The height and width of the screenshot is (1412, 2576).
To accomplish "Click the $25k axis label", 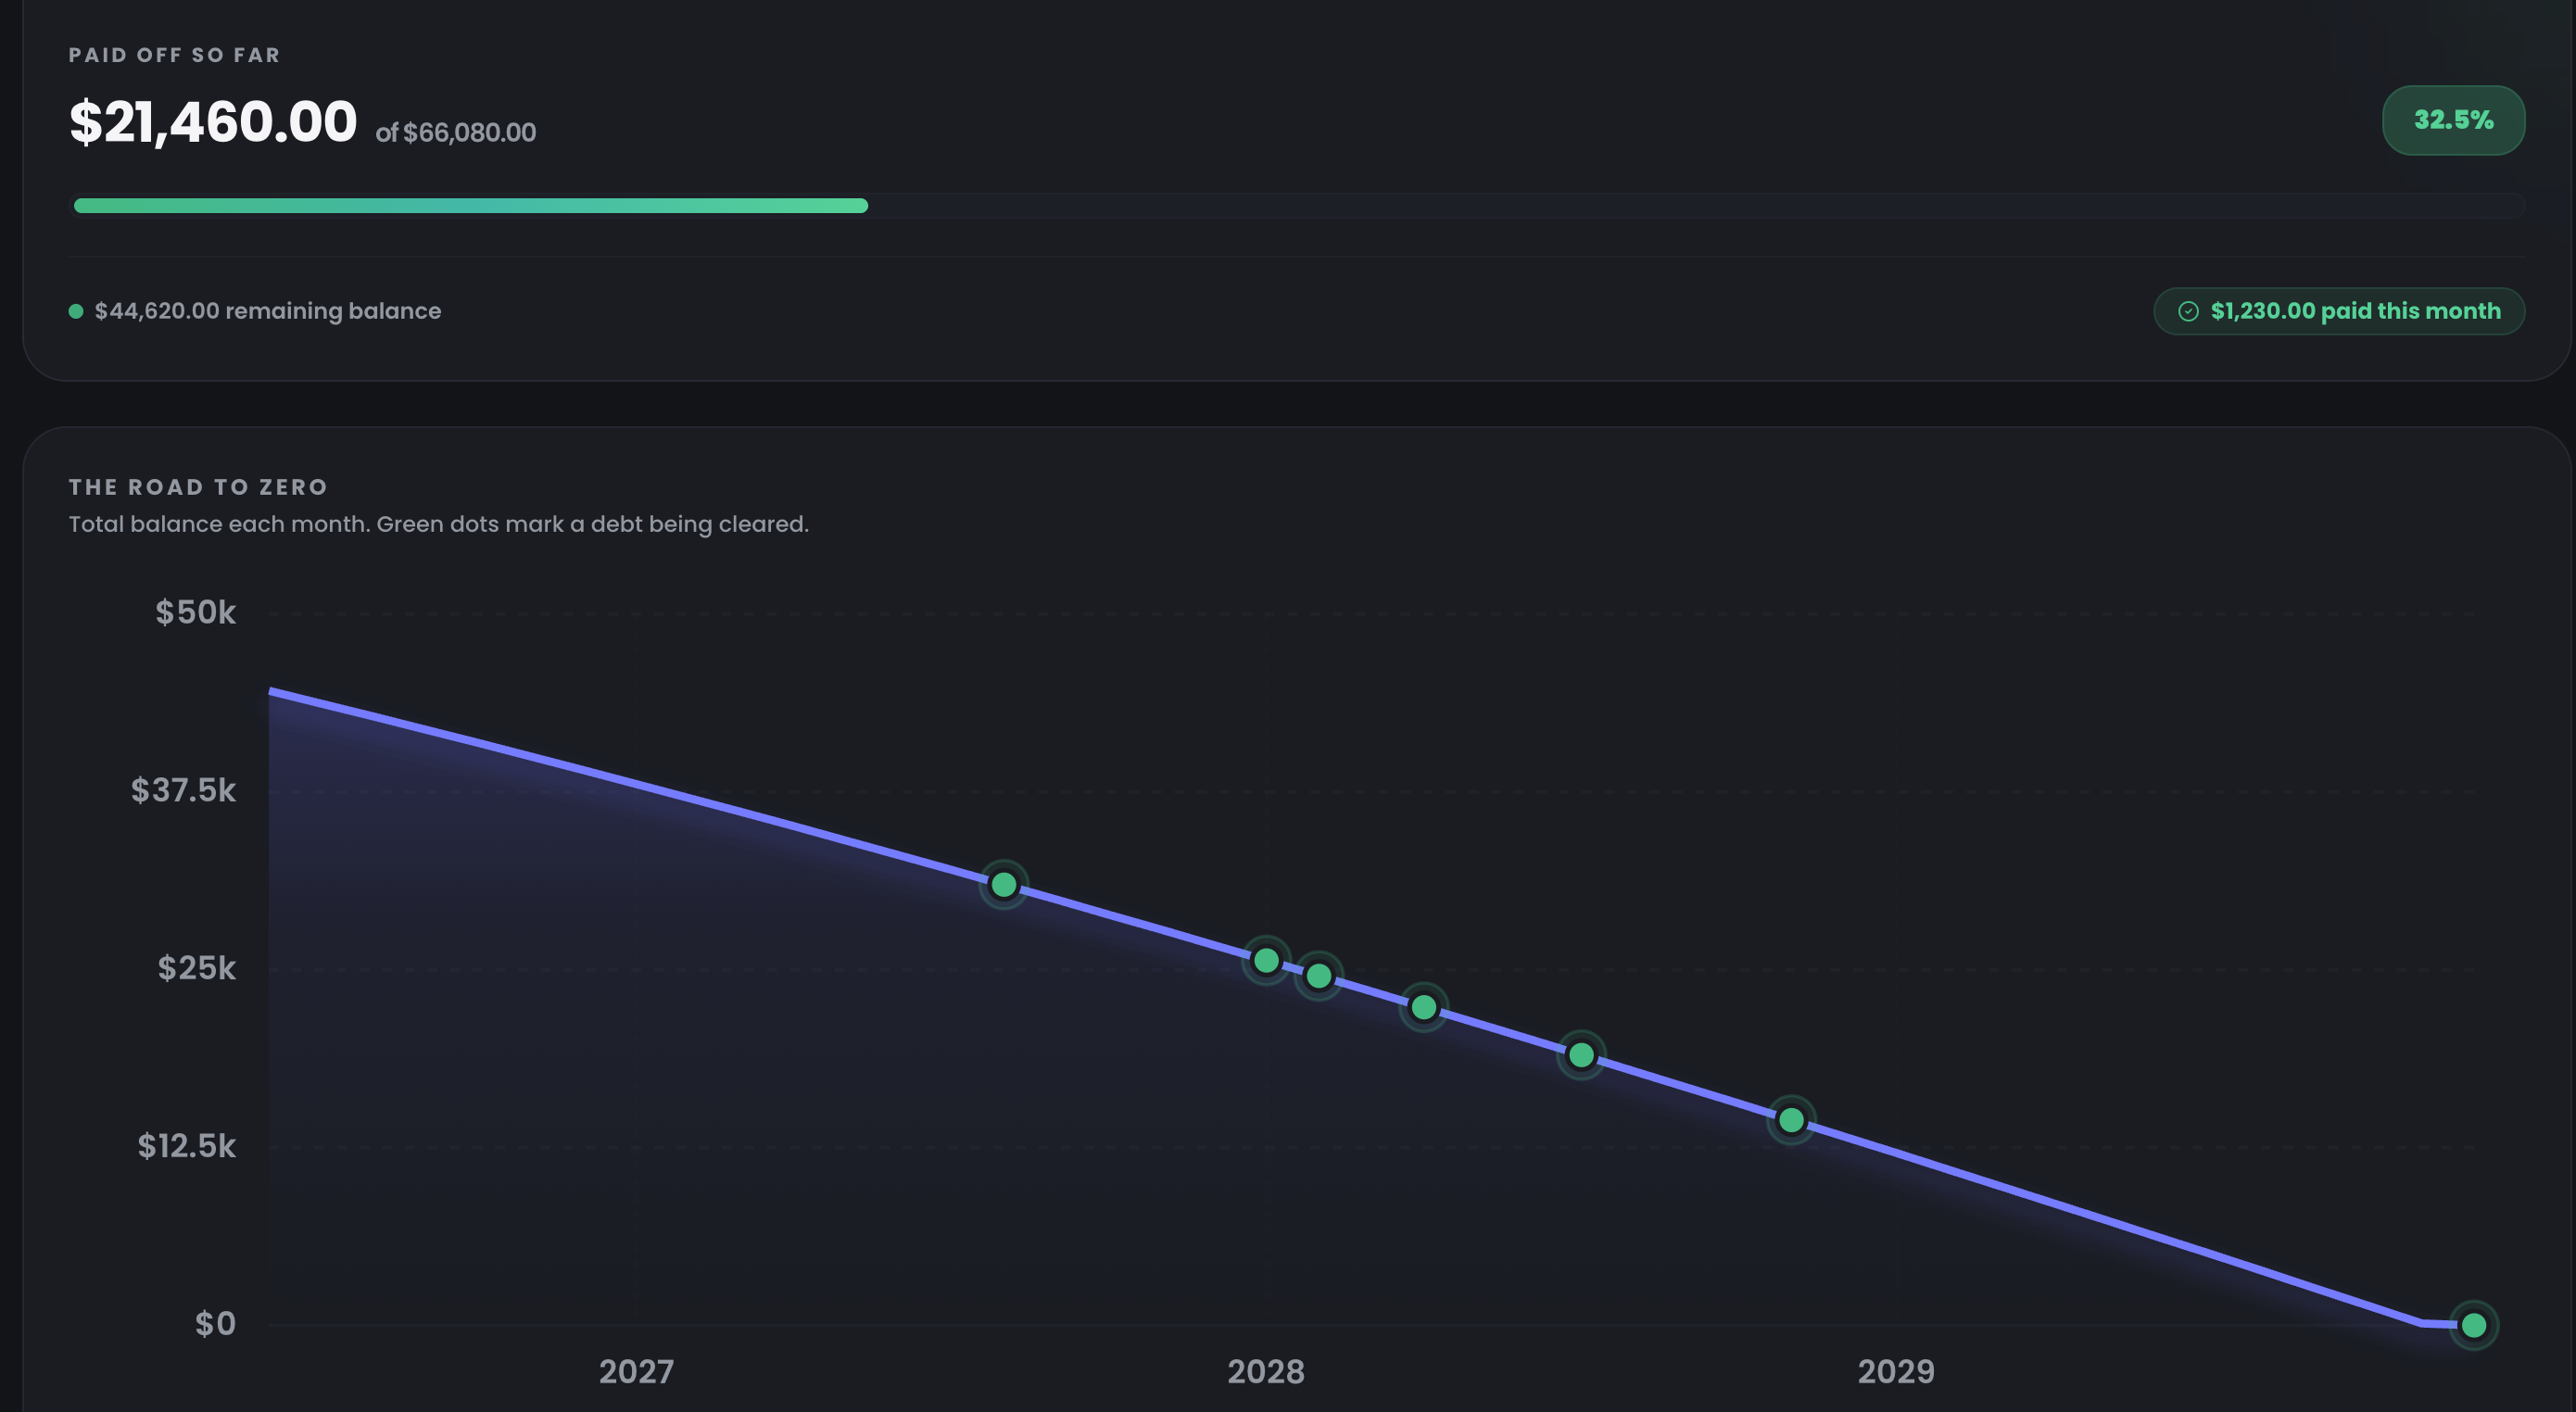I will [196, 968].
